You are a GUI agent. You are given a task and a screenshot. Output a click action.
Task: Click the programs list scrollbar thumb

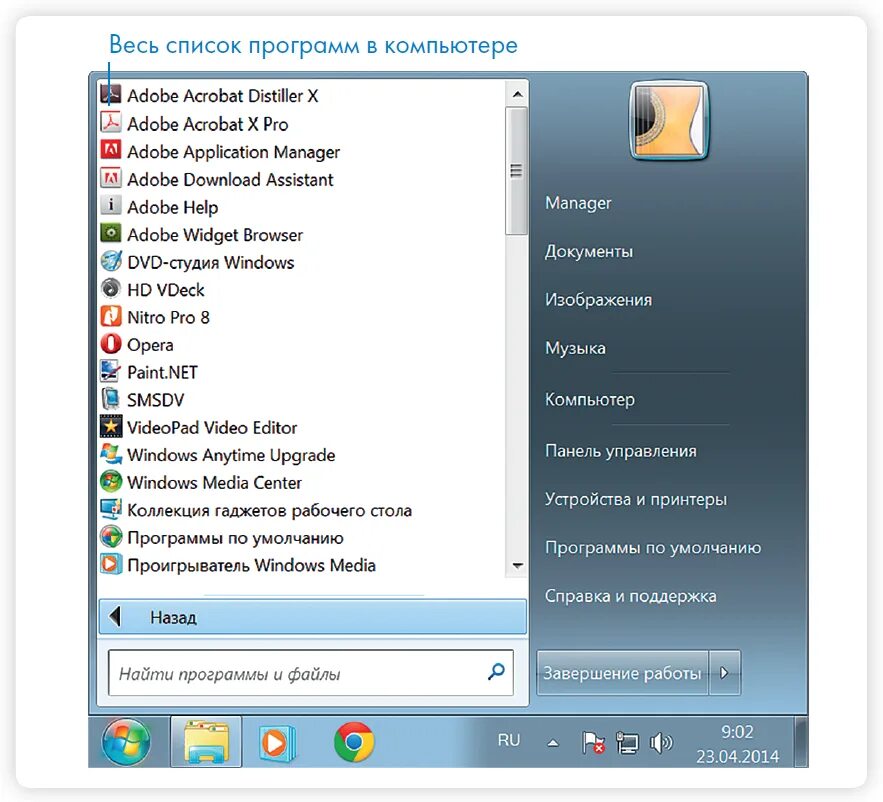(516, 171)
